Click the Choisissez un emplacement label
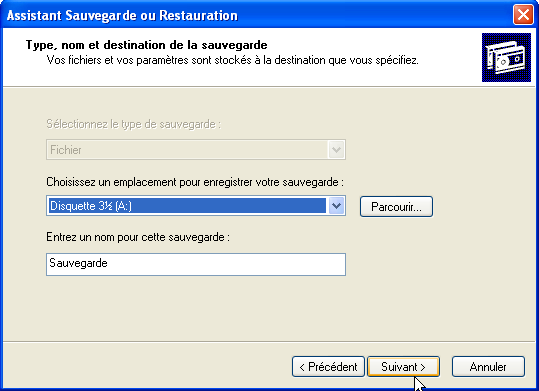Viewport: 539px width, 391px height. pyautogui.click(x=195, y=182)
